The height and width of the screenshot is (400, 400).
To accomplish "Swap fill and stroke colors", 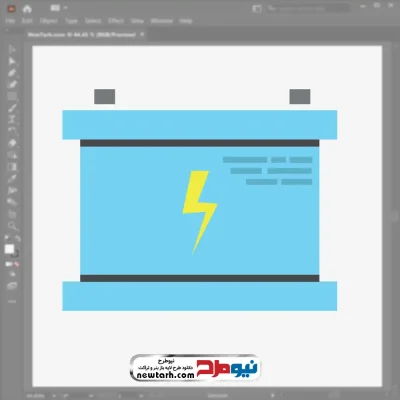I will pyautogui.click(x=17, y=238).
